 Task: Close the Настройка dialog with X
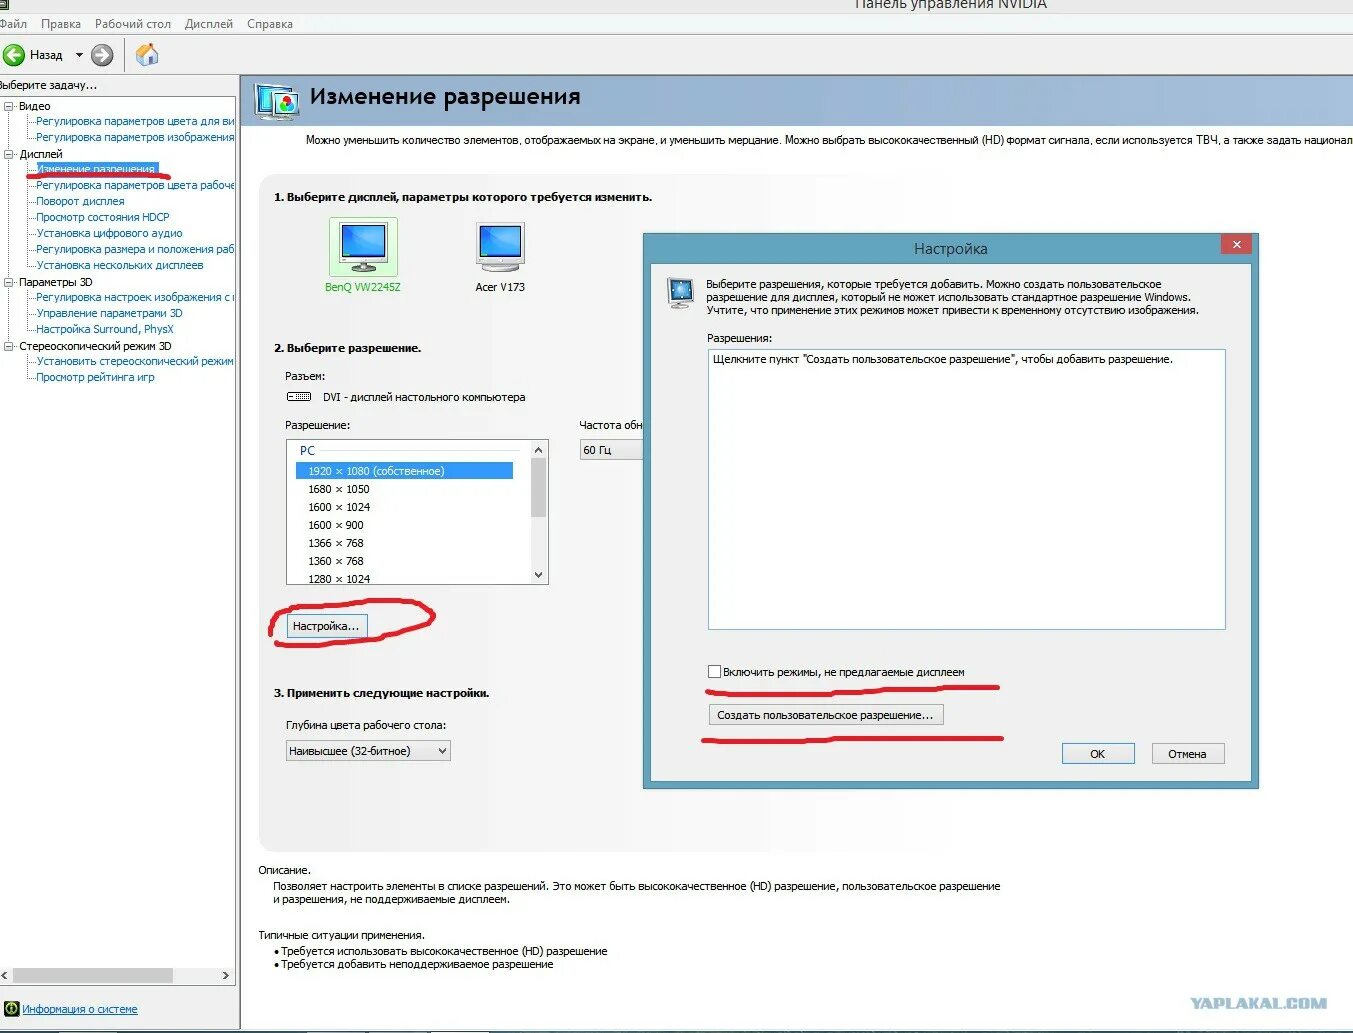pos(1237,245)
